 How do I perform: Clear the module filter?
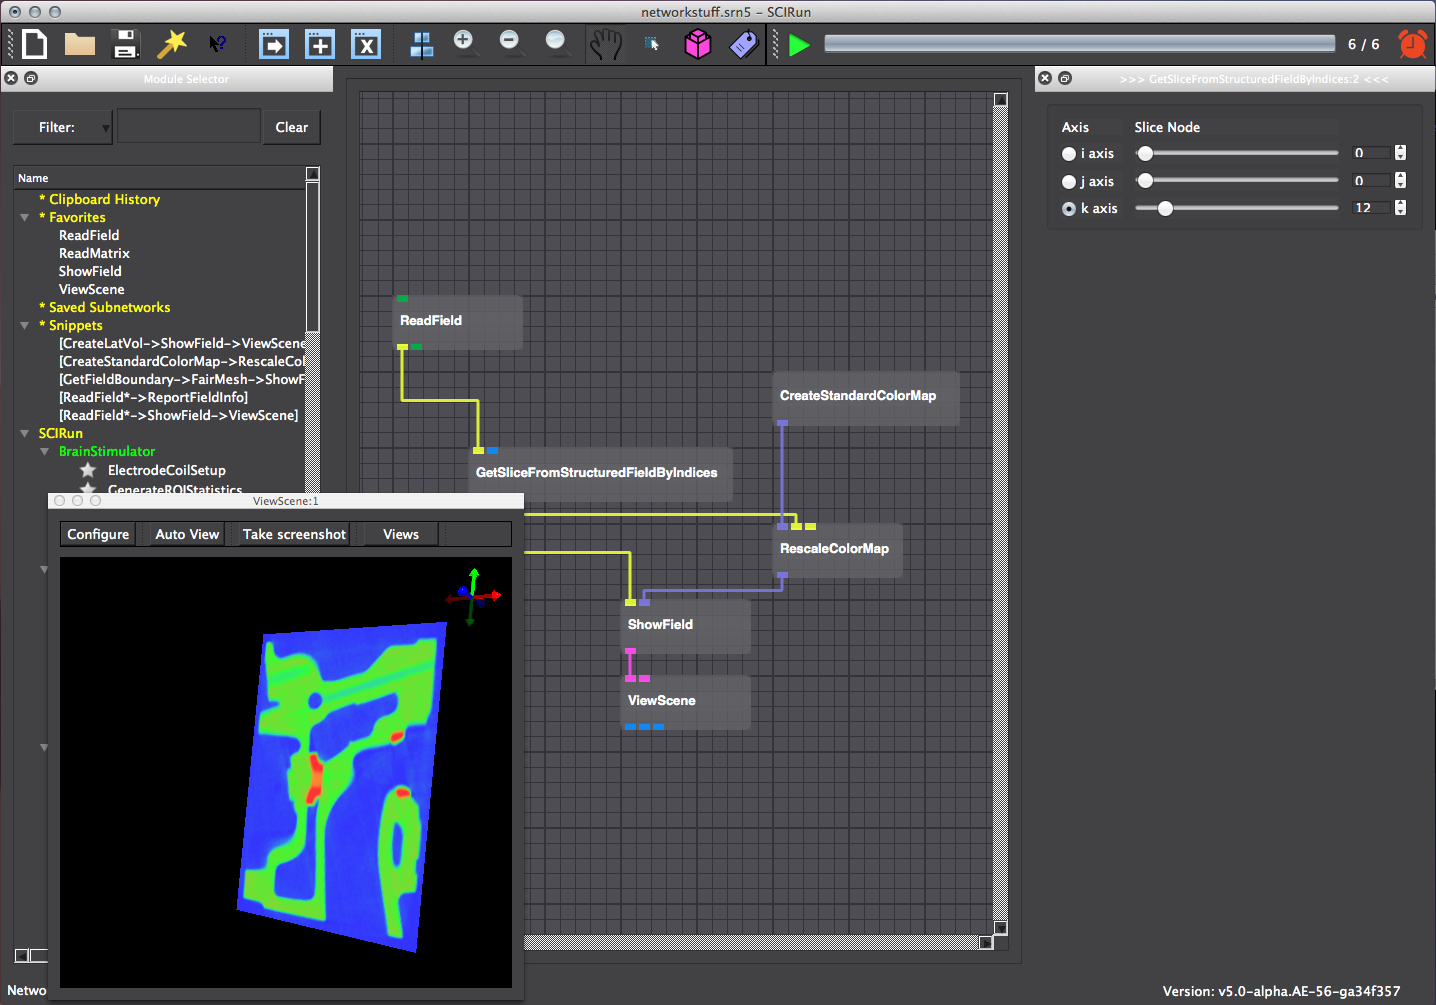[x=292, y=127]
